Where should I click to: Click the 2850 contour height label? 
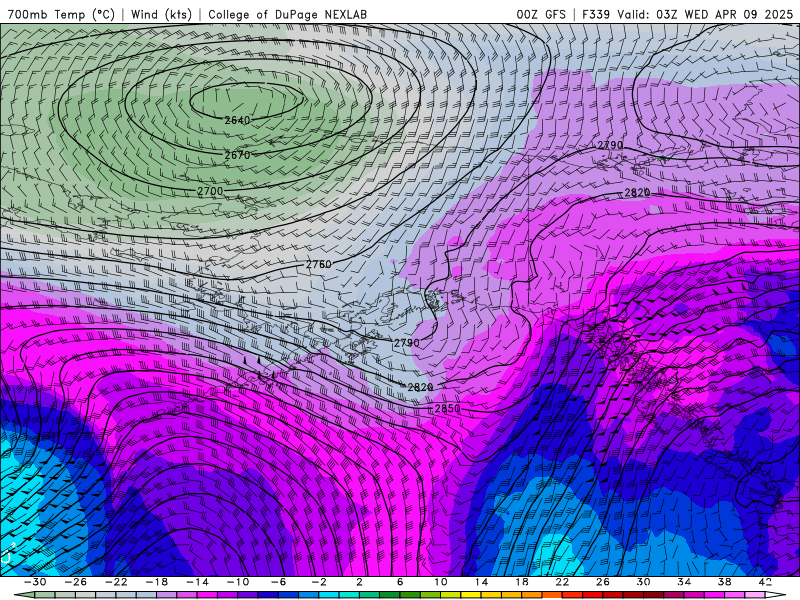[447, 409]
